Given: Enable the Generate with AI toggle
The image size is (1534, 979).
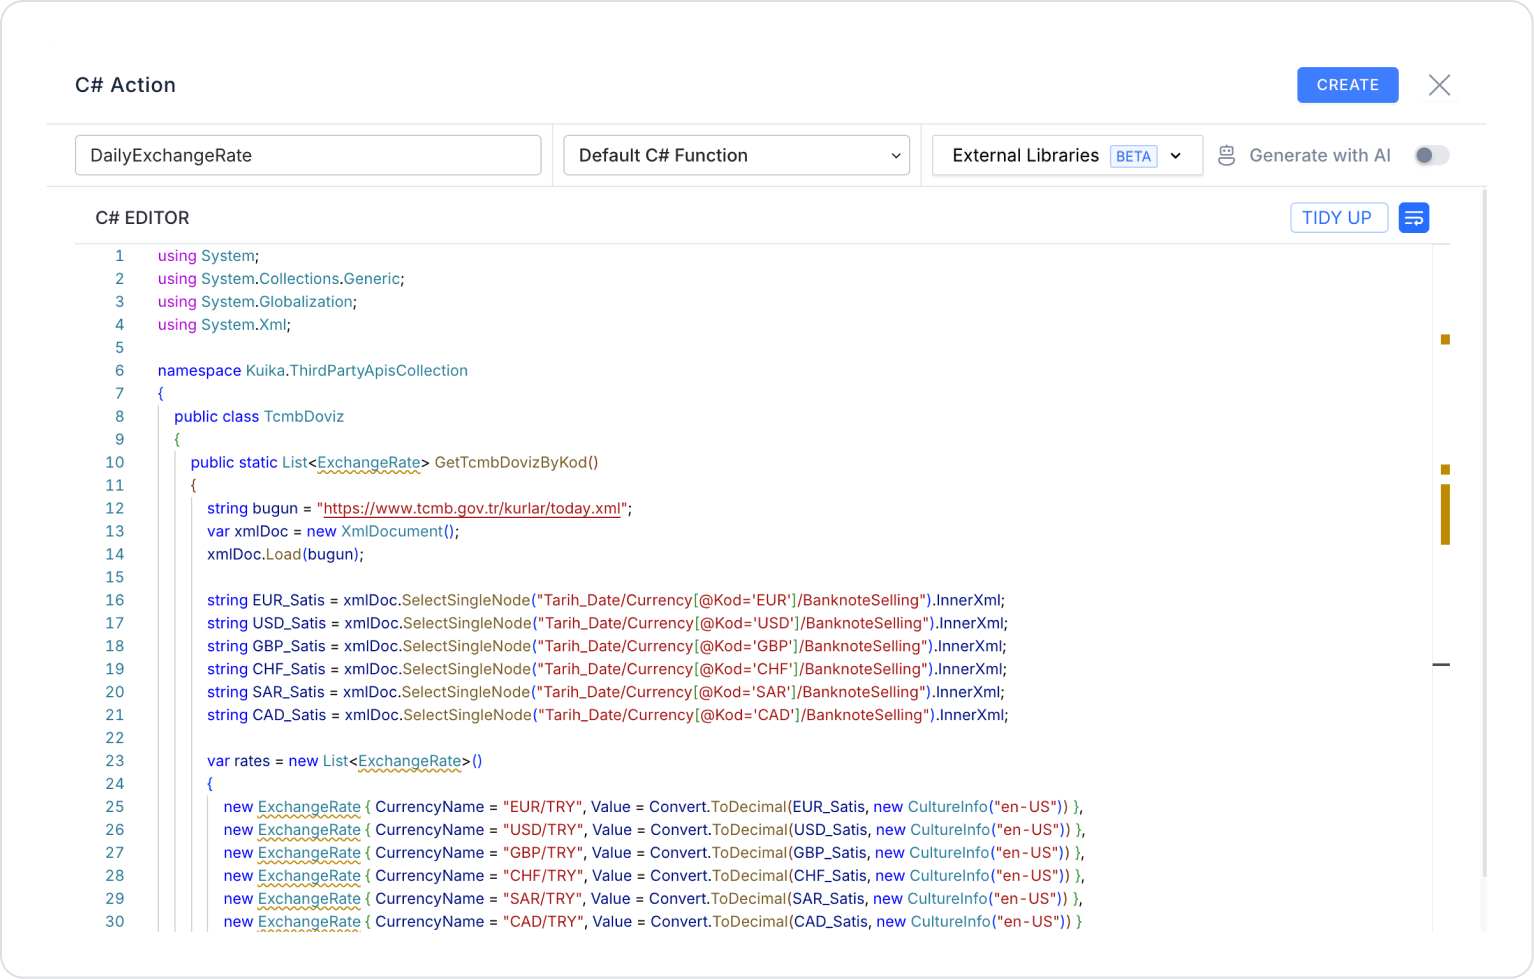Looking at the screenshot, I should tap(1431, 155).
